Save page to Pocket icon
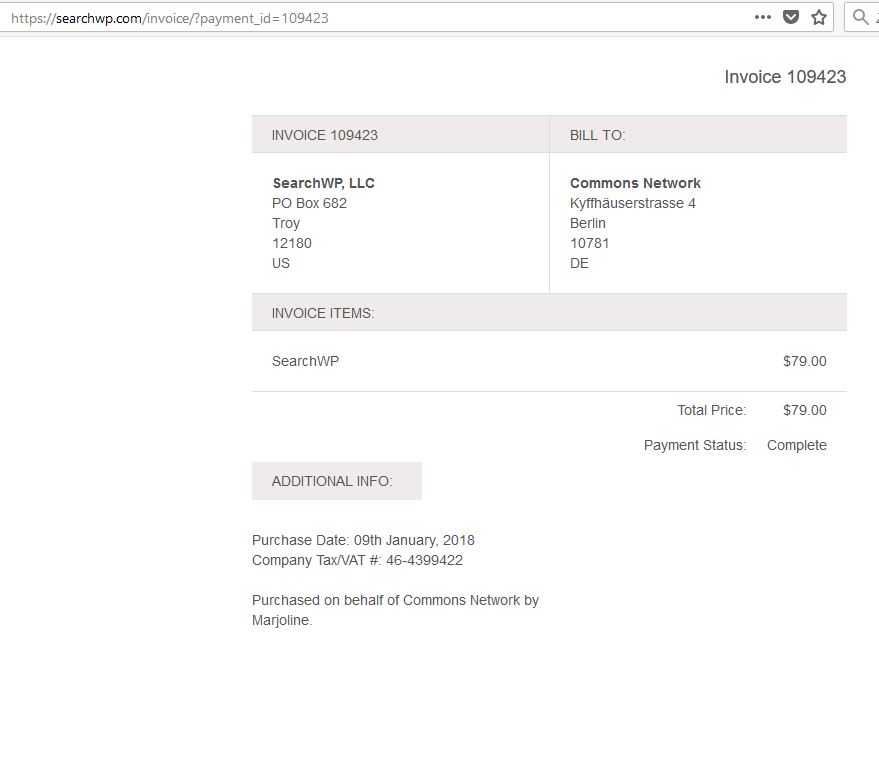The height and width of the screenshot is (768, 879). pyautogui.click(x=791, y=17)
